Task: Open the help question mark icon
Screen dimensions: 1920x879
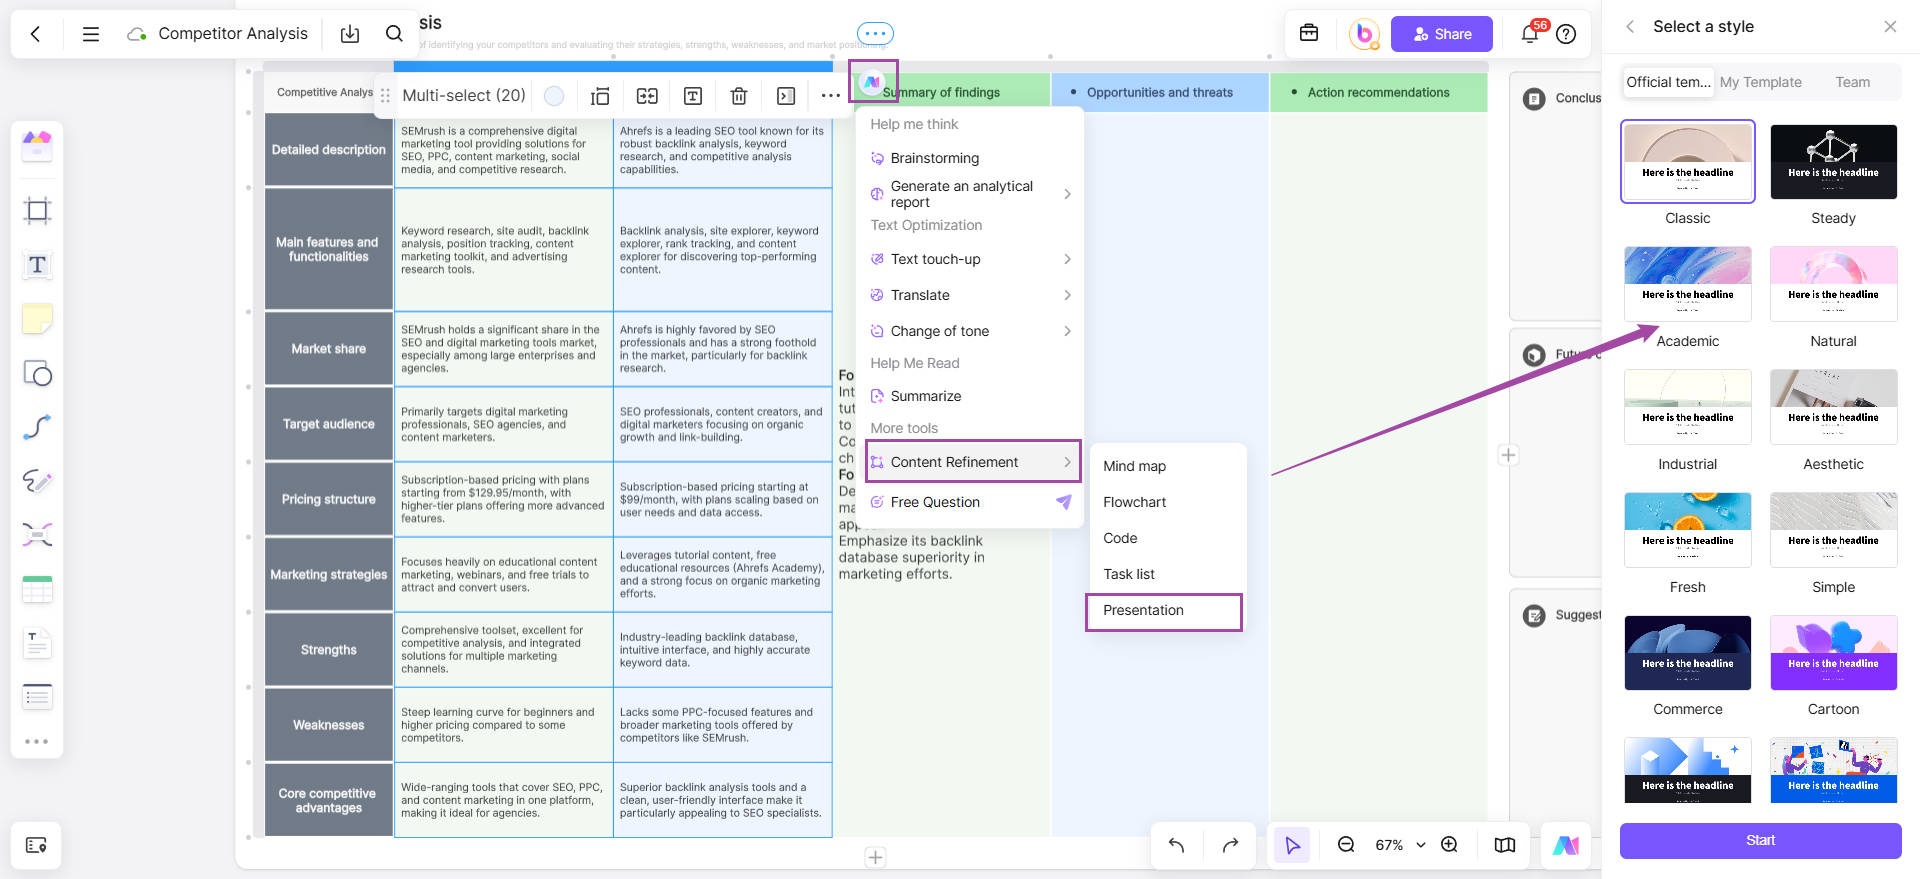Action: pos(1567,34)
